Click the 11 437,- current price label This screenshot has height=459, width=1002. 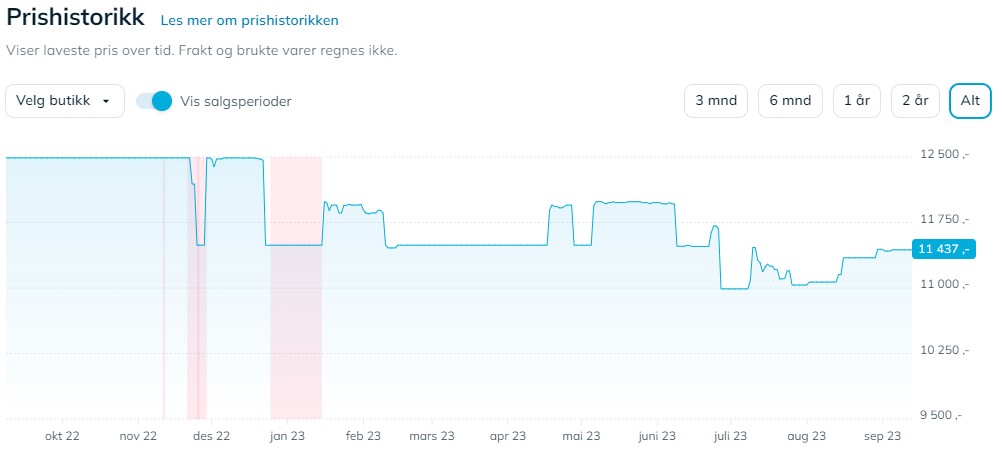coord(940,249)
